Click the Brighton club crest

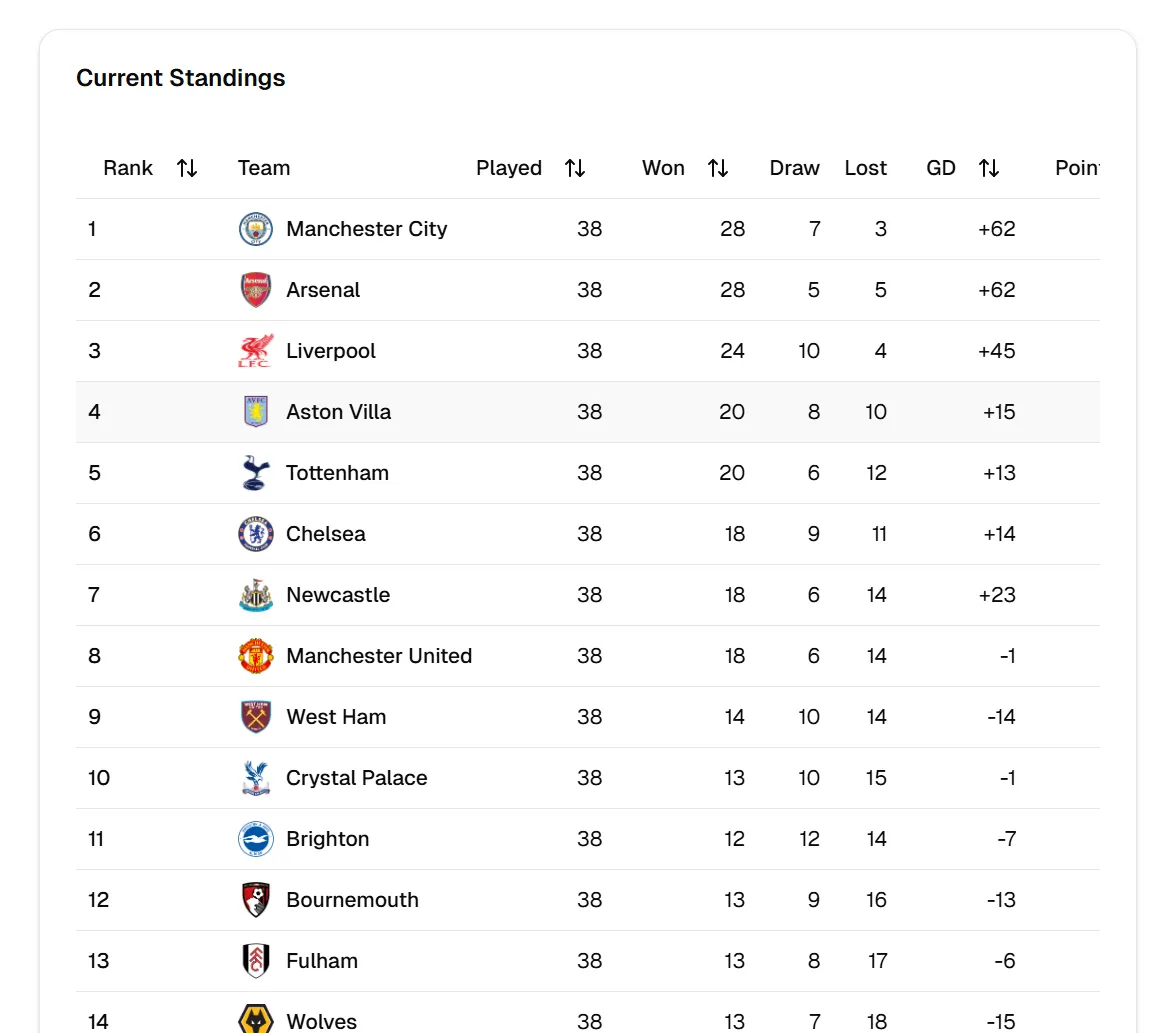tap(256, 839)
